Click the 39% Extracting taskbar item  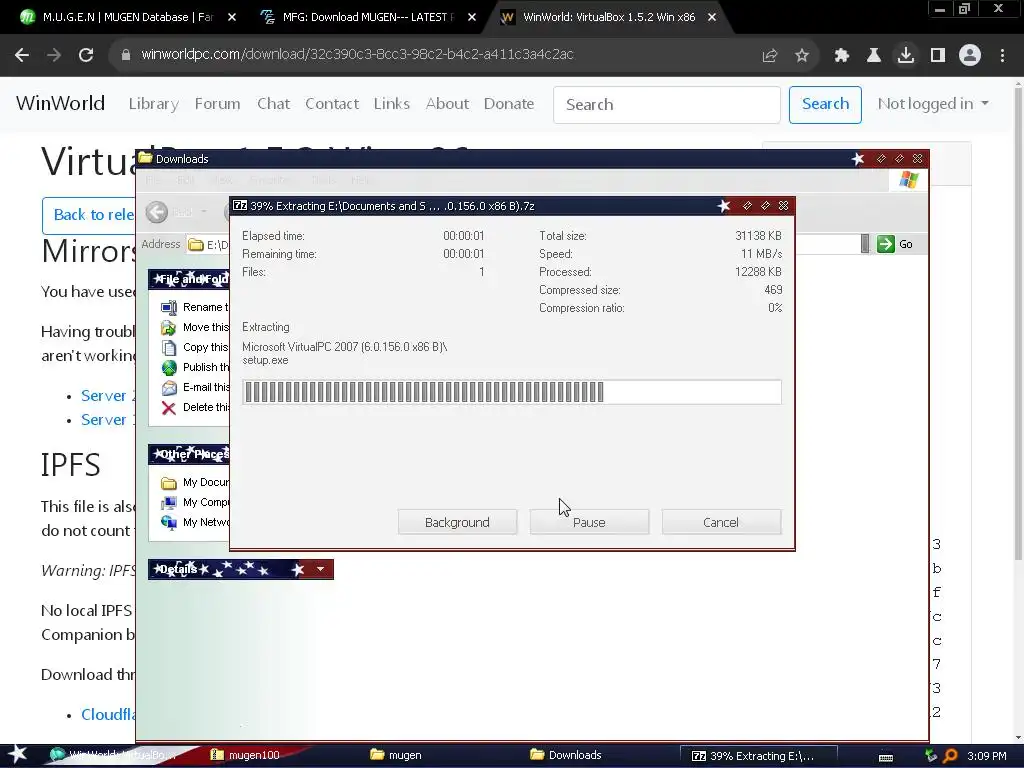[x=759, y=756]
